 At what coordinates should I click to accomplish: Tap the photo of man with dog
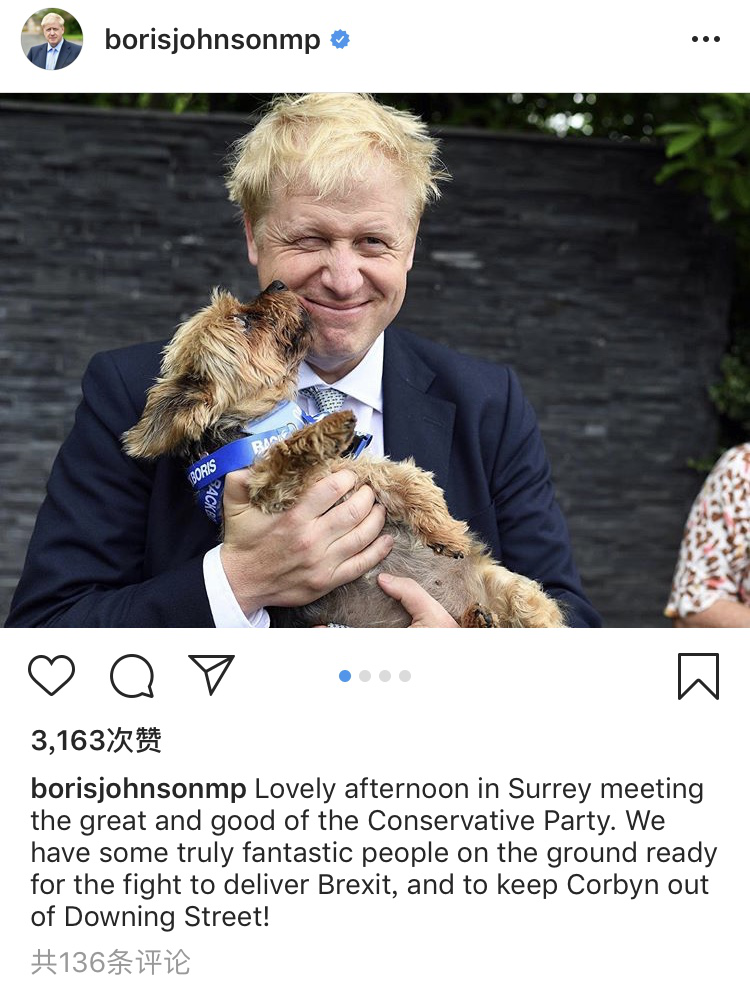375,361
